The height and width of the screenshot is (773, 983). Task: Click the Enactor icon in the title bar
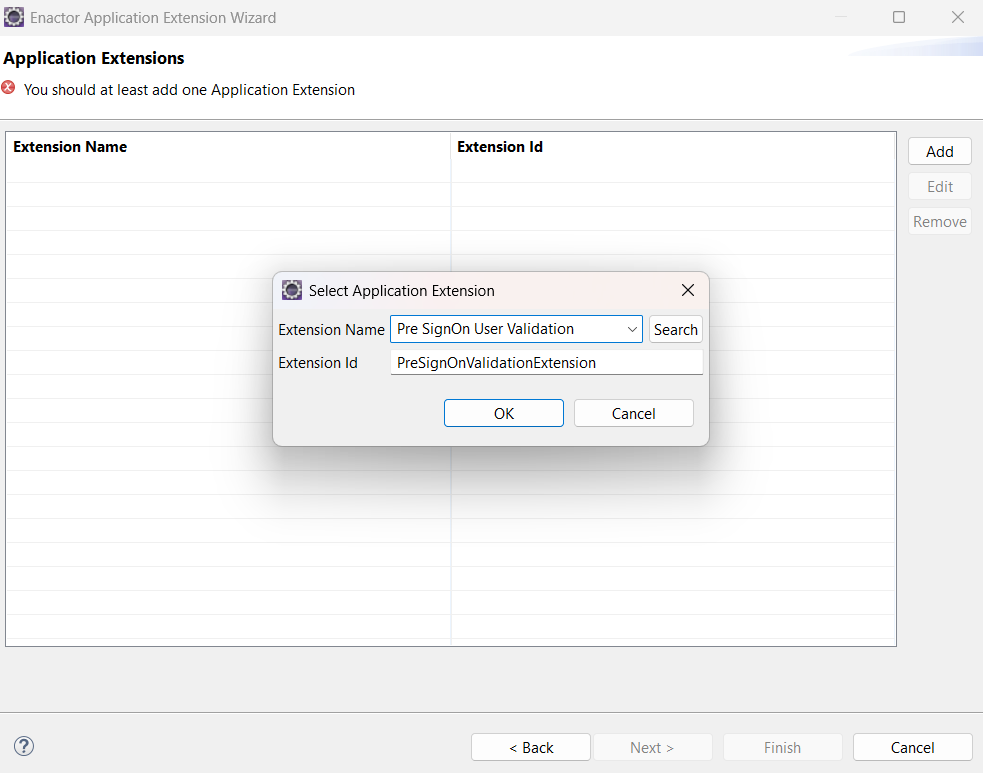tap(13, 17)
